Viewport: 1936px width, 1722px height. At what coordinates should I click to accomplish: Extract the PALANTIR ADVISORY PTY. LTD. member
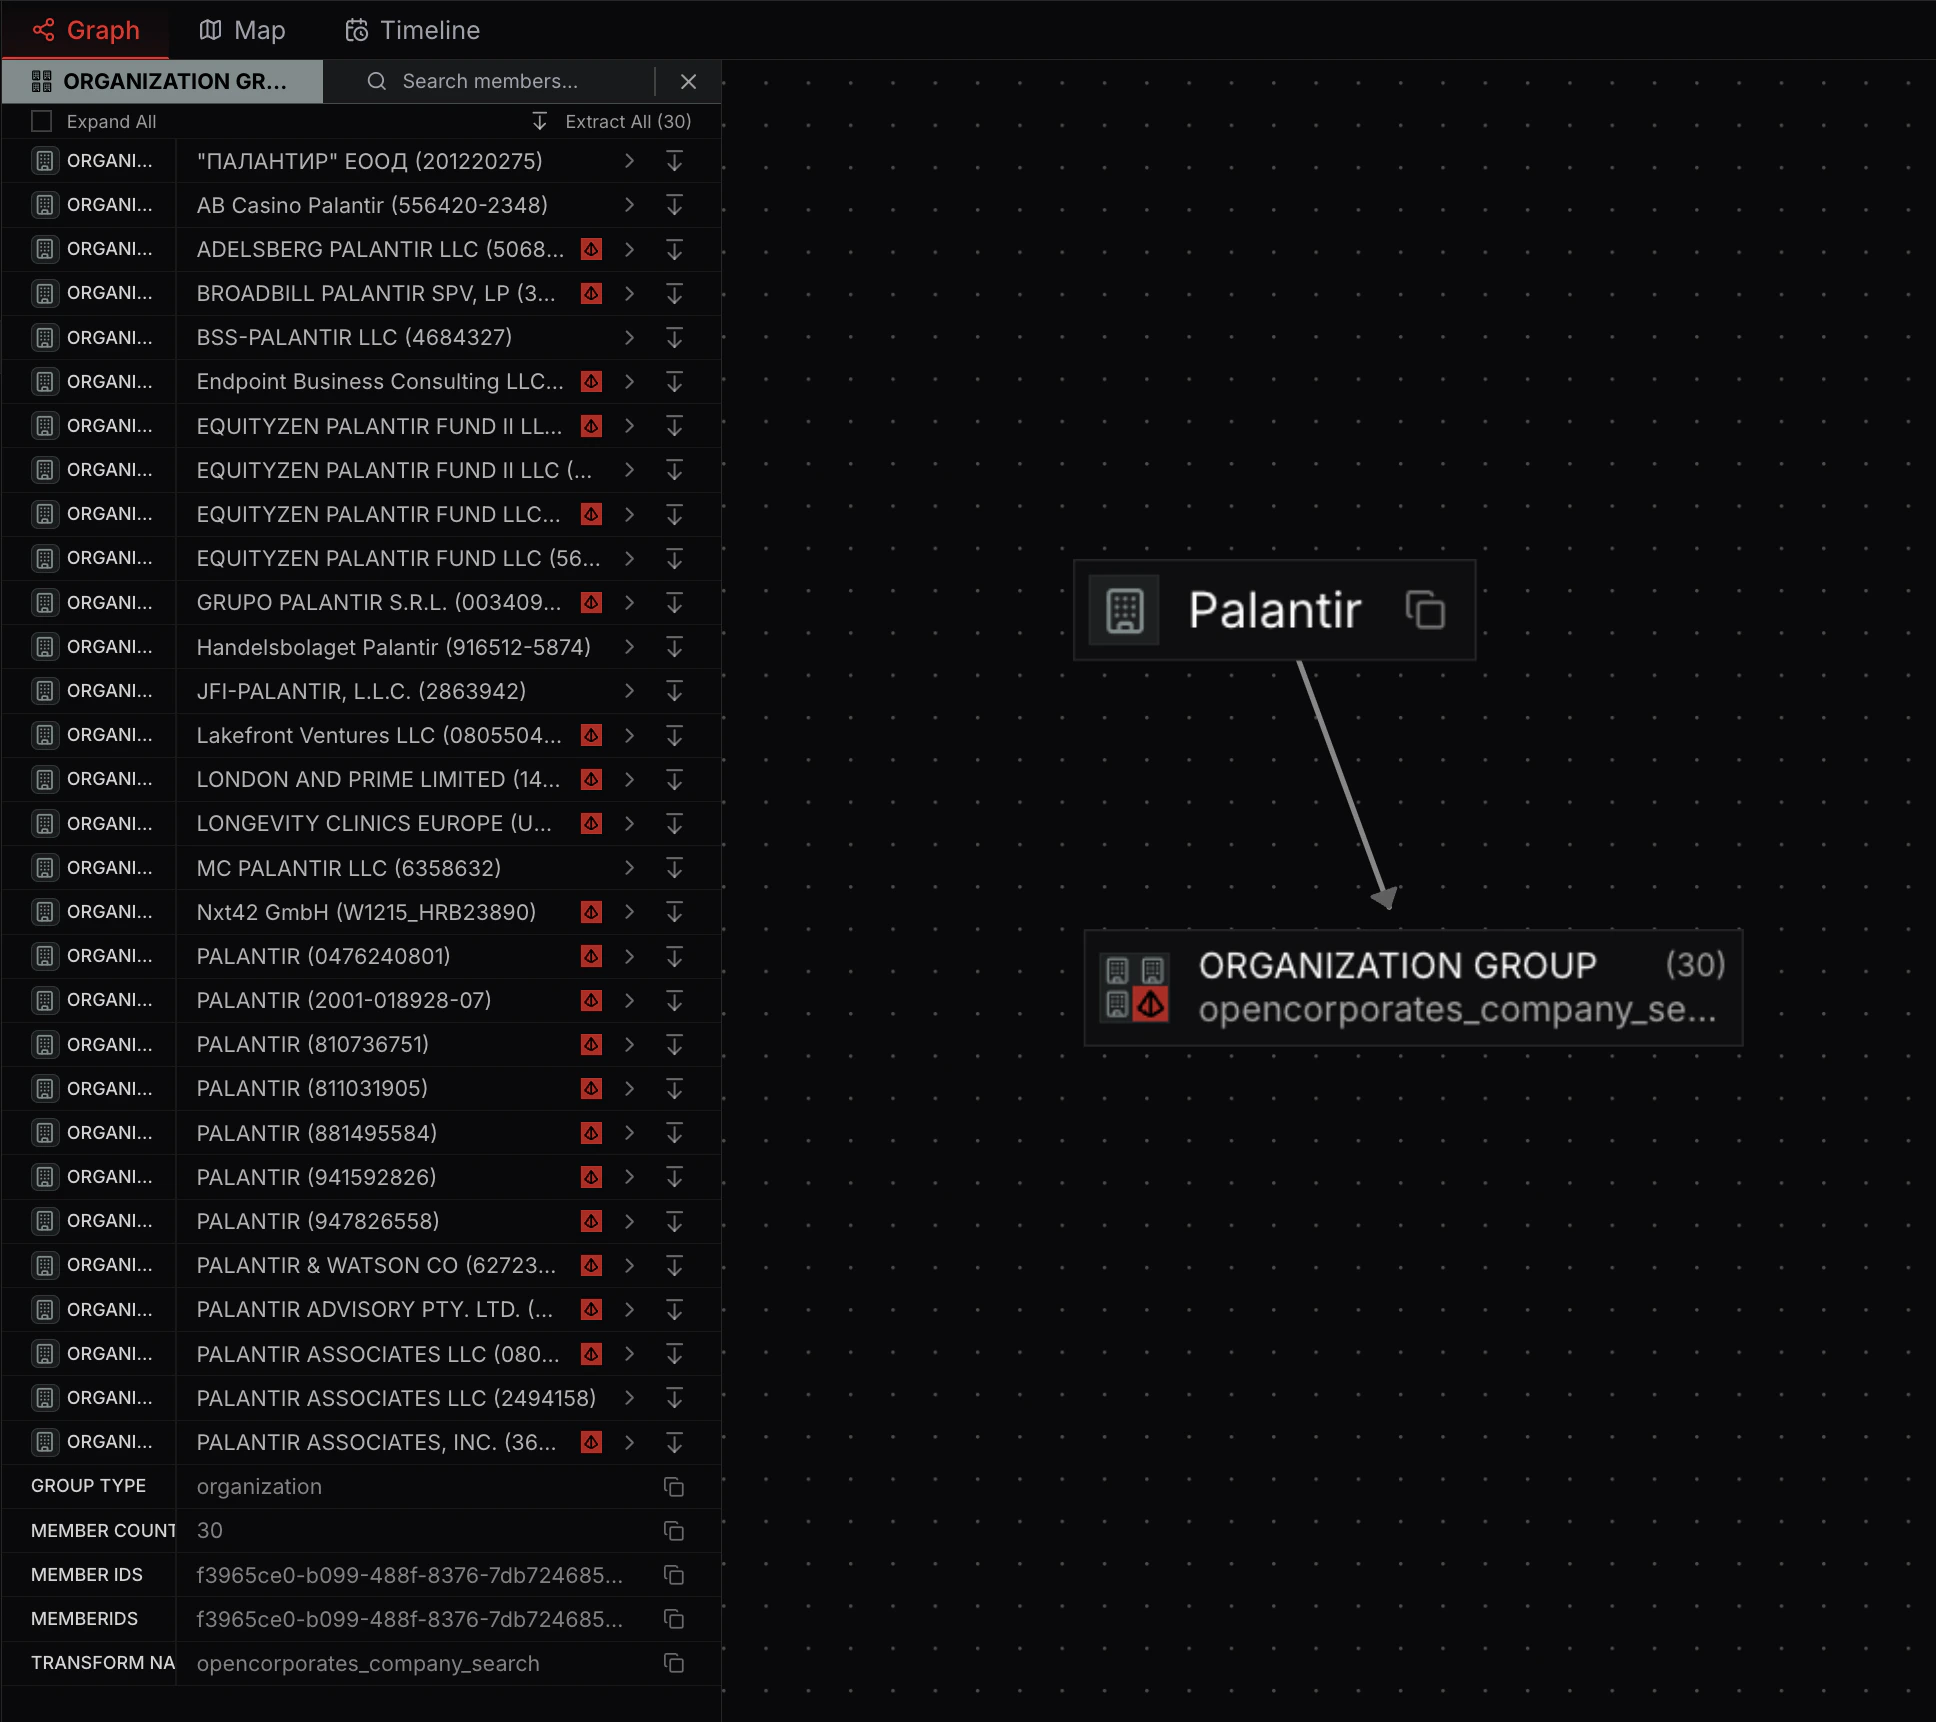pos(675,1309)
